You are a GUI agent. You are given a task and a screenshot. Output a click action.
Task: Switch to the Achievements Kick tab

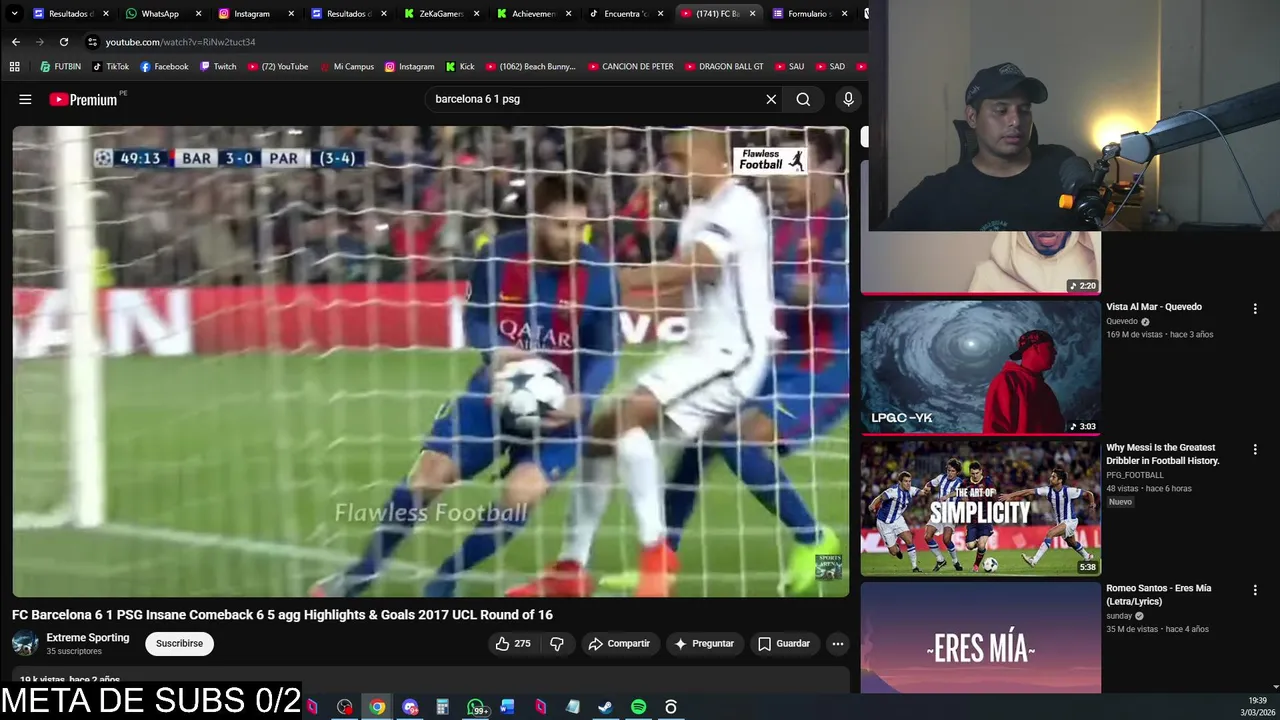pos(533,14)
